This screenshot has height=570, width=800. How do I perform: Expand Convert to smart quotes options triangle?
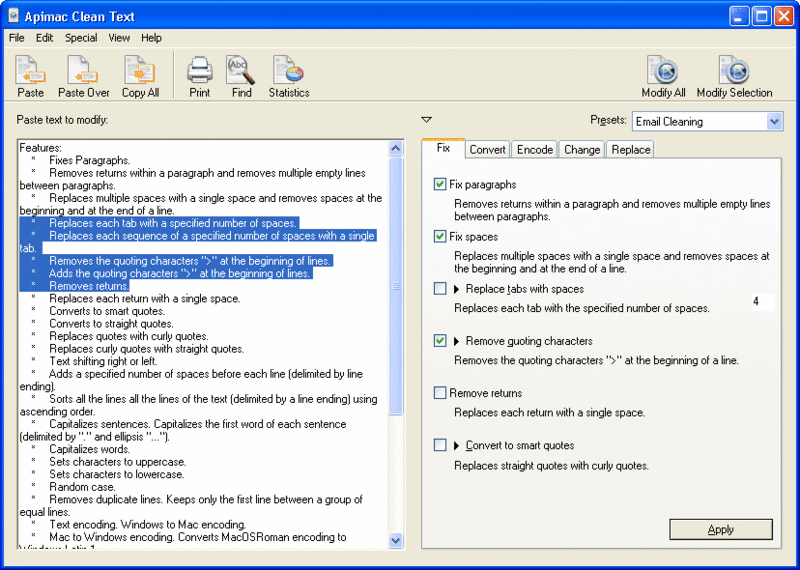[x=457, y=445]
